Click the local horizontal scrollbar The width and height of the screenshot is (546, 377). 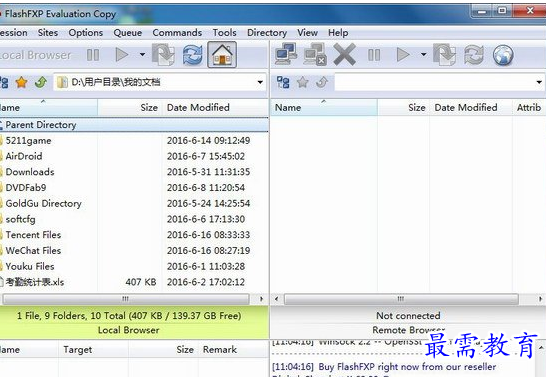point(126,299)
